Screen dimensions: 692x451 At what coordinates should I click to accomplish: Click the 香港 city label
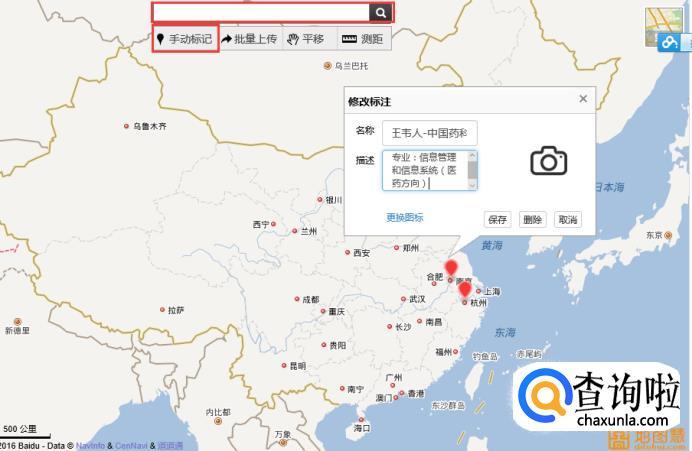point(416,393)
